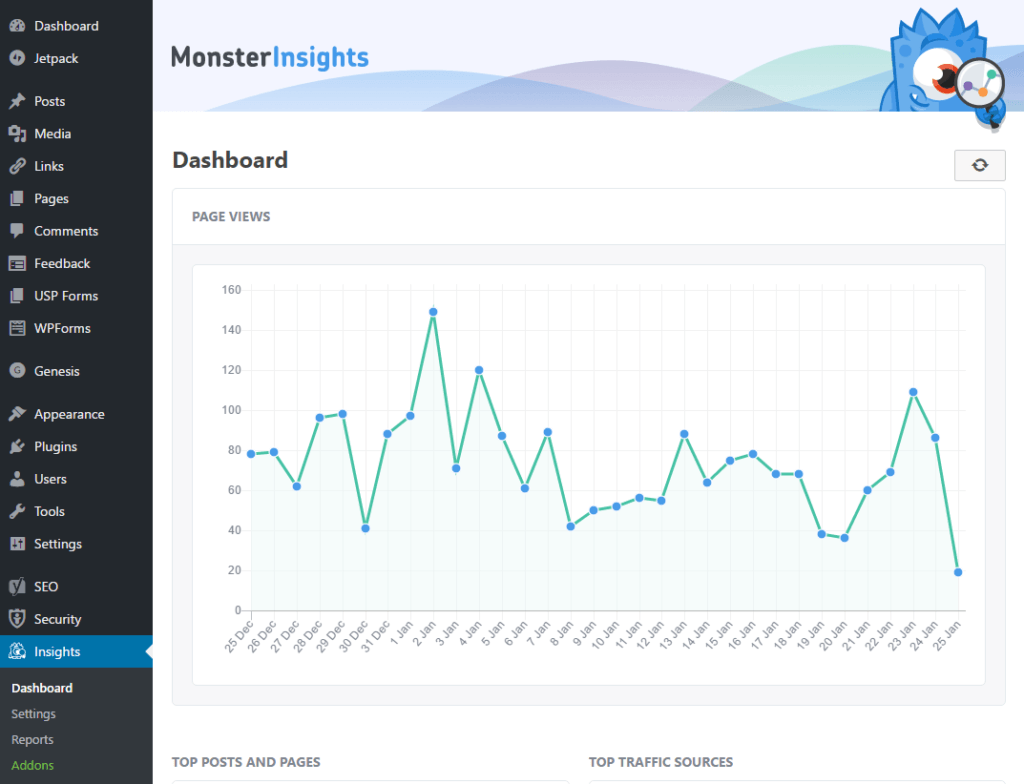Open the Insights Reports submenu link

(x=33, y=740)
